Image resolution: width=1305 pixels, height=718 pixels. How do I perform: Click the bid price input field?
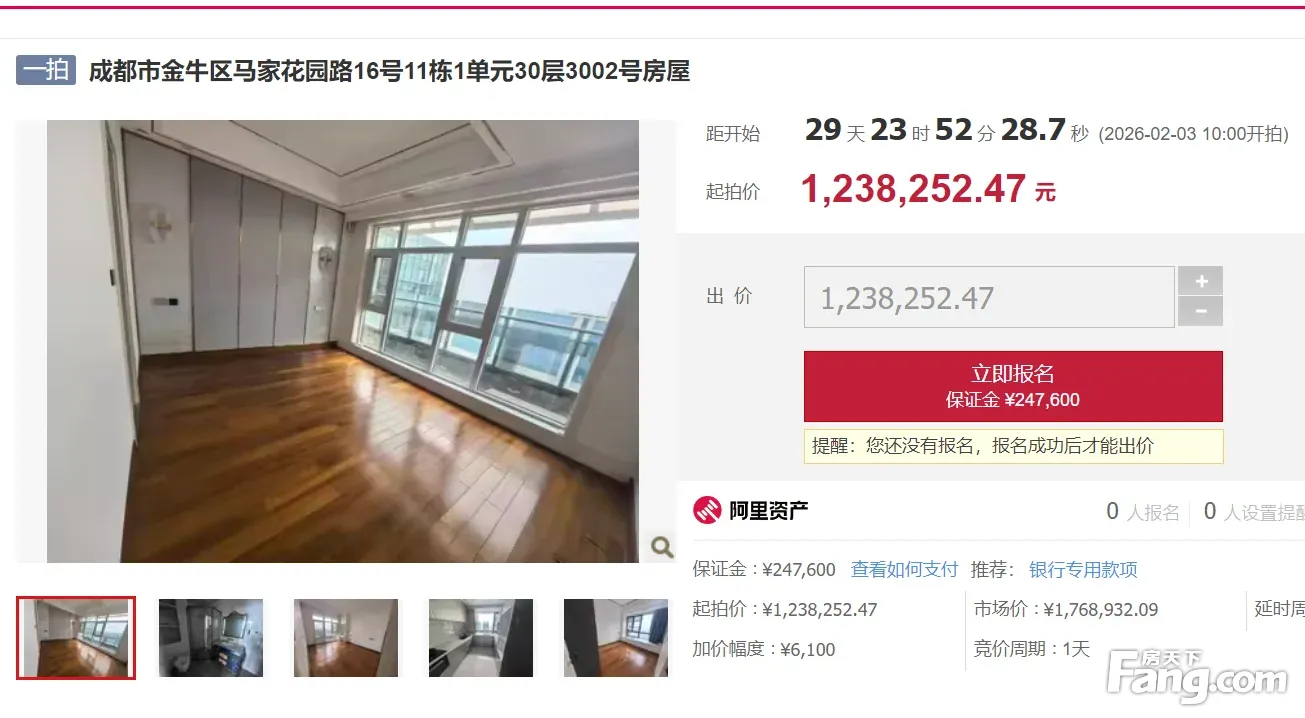point(989,297)
